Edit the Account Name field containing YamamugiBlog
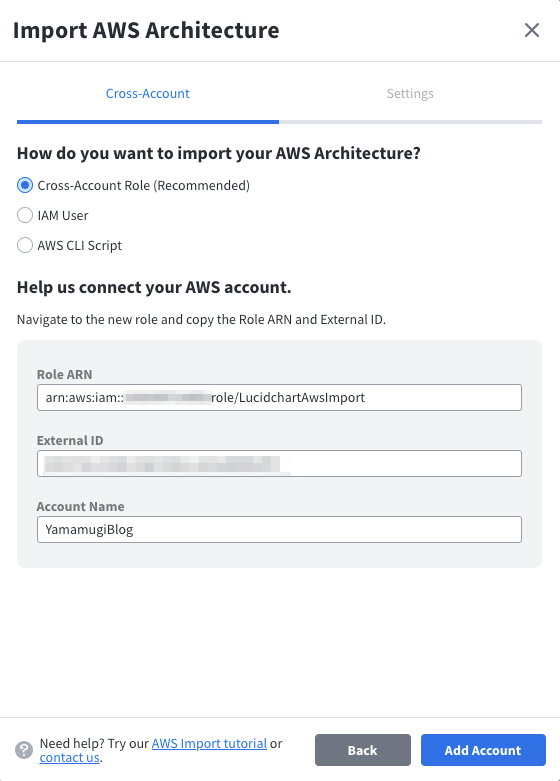560x781 pixels. point(279,529)
